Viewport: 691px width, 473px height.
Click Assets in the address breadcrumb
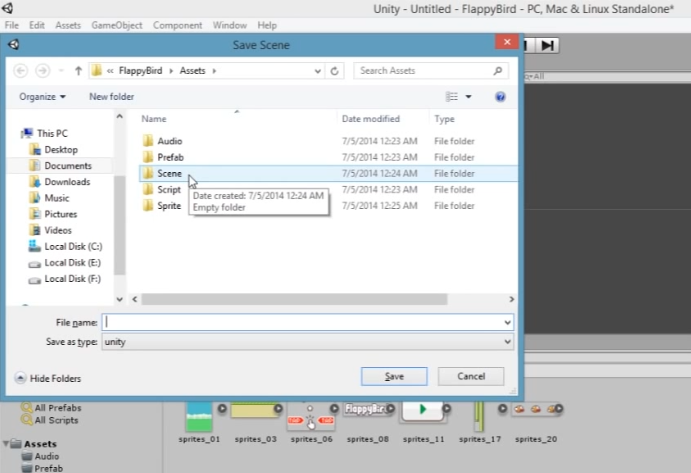192,71
